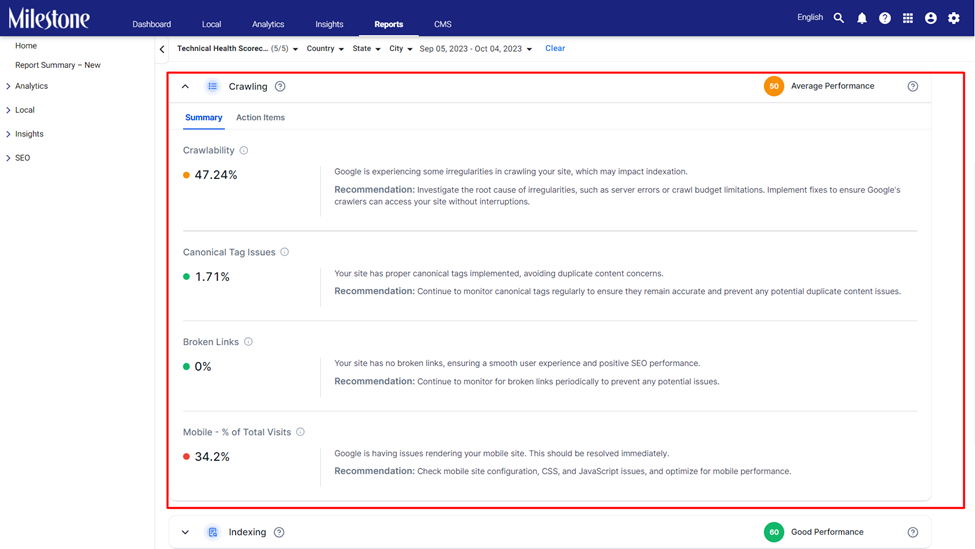Collapse the Crawling section
The height and width of the screenshot is (549, 975).
185,86
